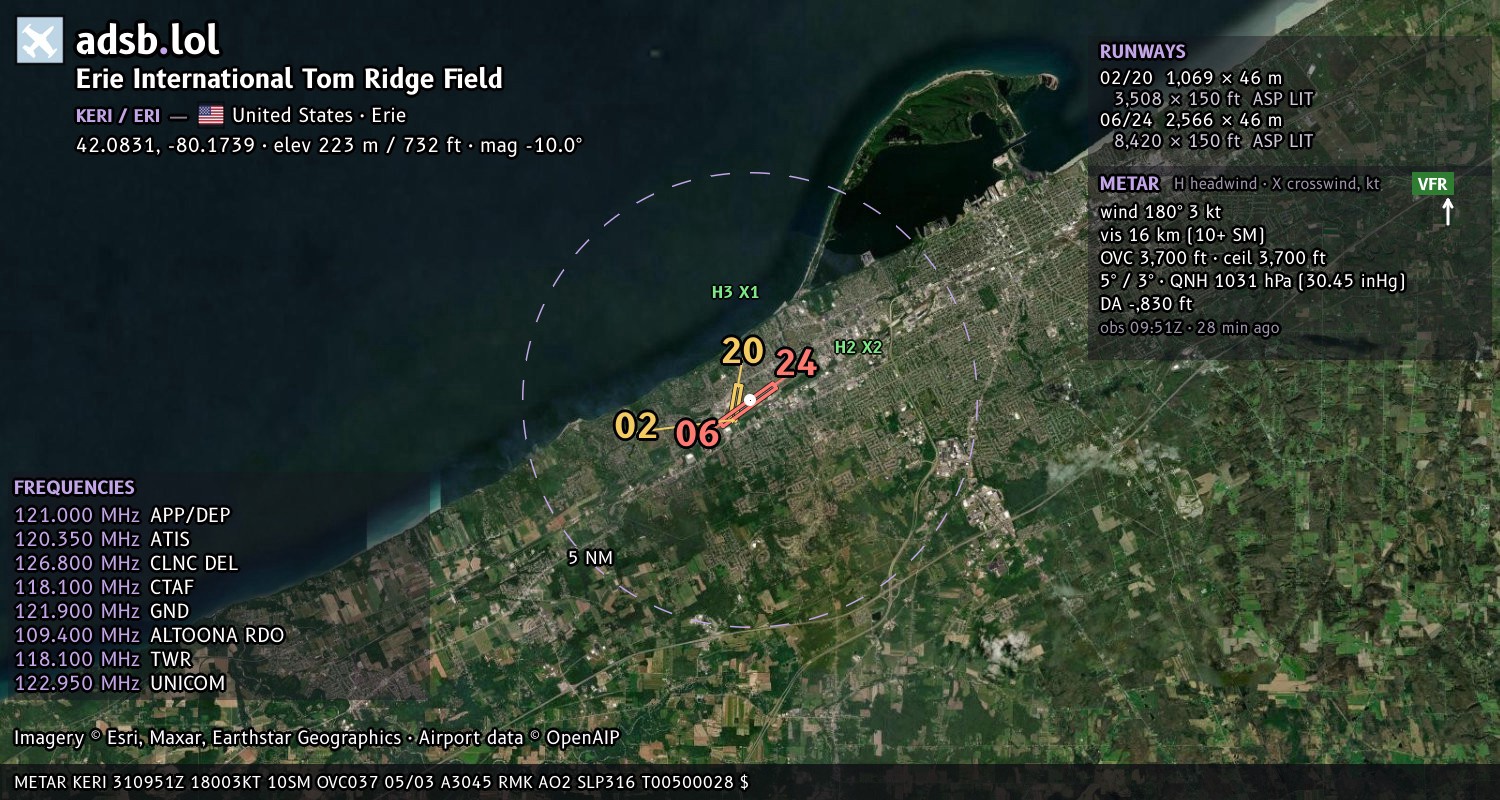This screenshot has width=1500, height=800.
Task: Click the 126.800 MHz CLNC DEL frequency
Action: point(126,564)
